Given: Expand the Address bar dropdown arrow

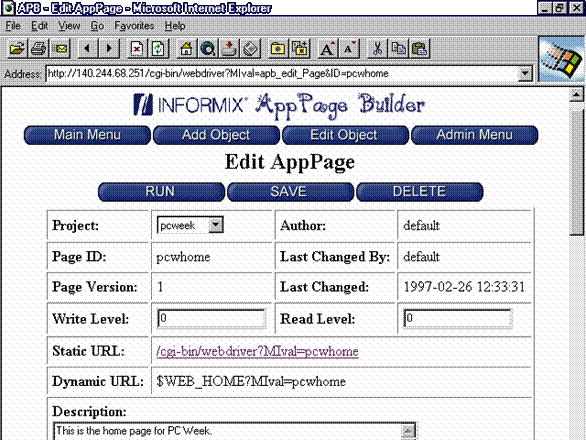Looking at the screenshot, I should 525,73.
